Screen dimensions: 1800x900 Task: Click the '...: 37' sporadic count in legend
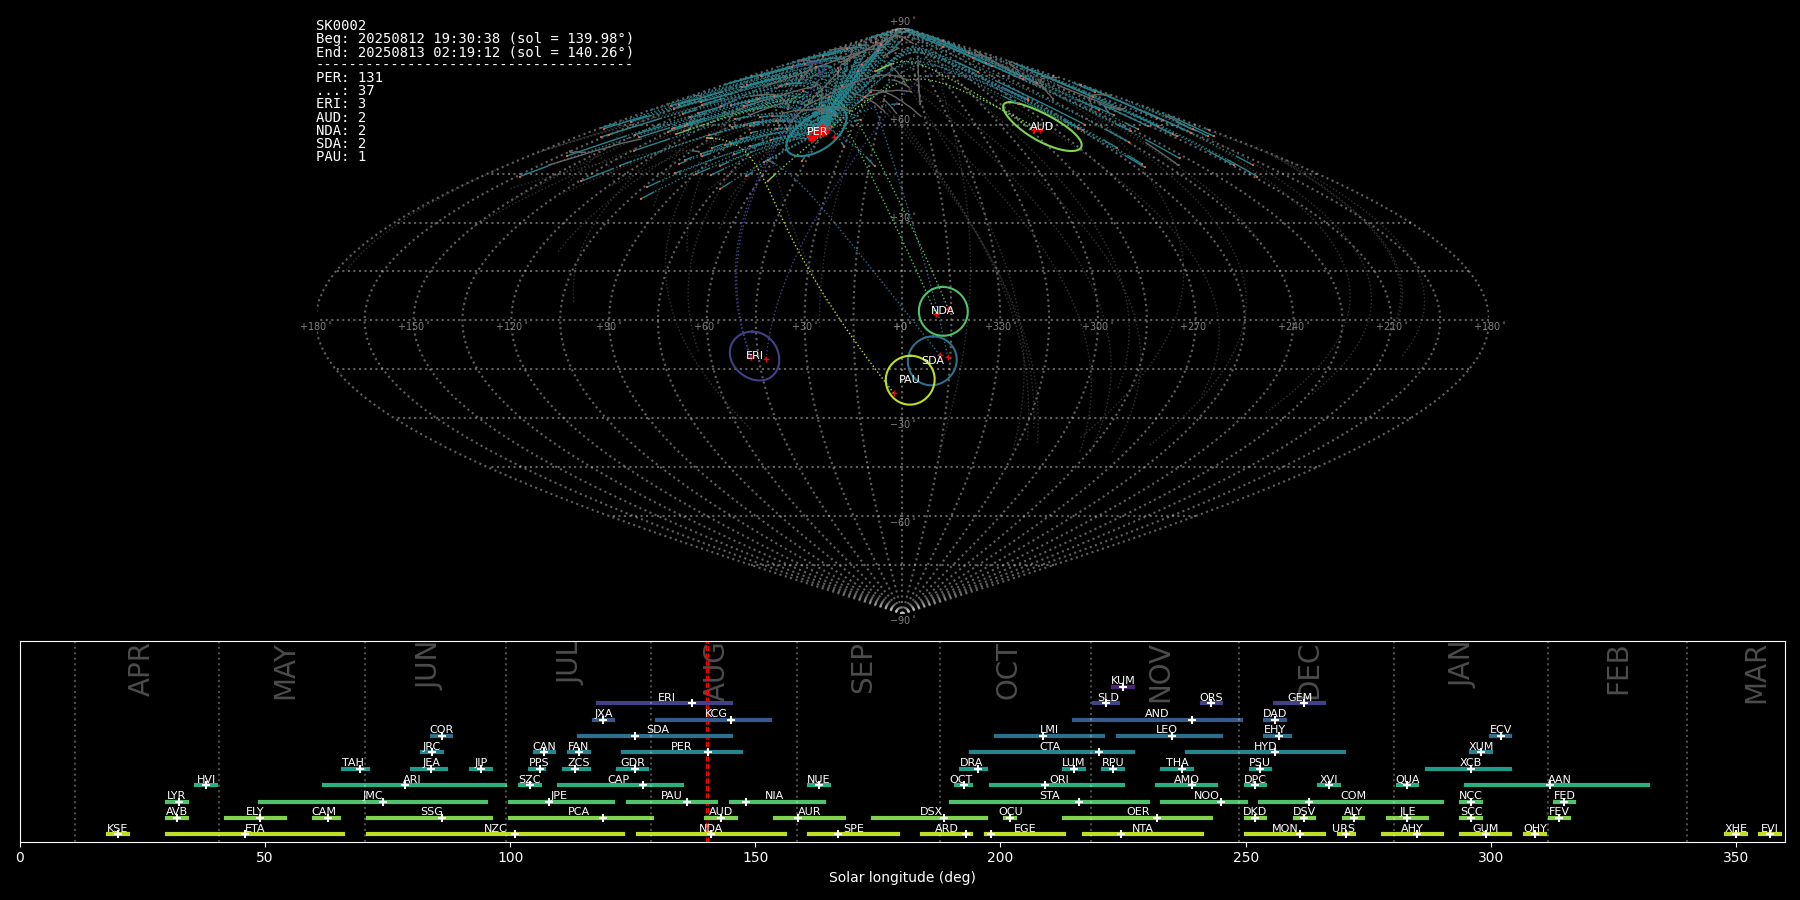345,91
